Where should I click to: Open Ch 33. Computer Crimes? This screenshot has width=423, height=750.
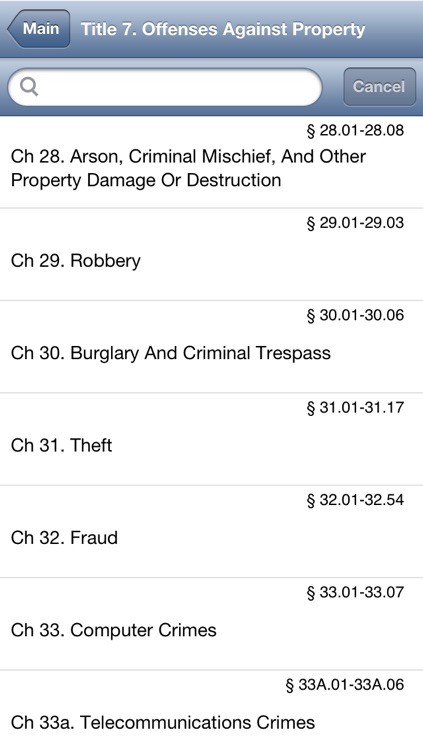pos(212,624)
